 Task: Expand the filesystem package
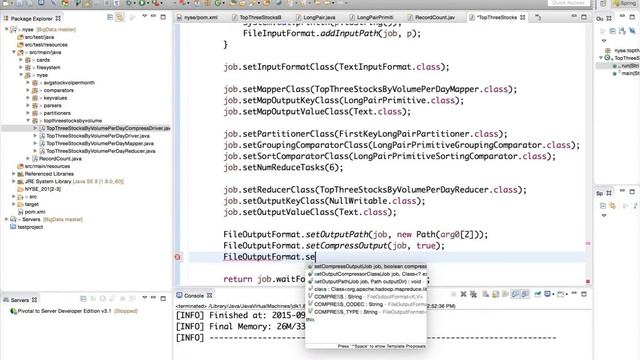(21, 67)
